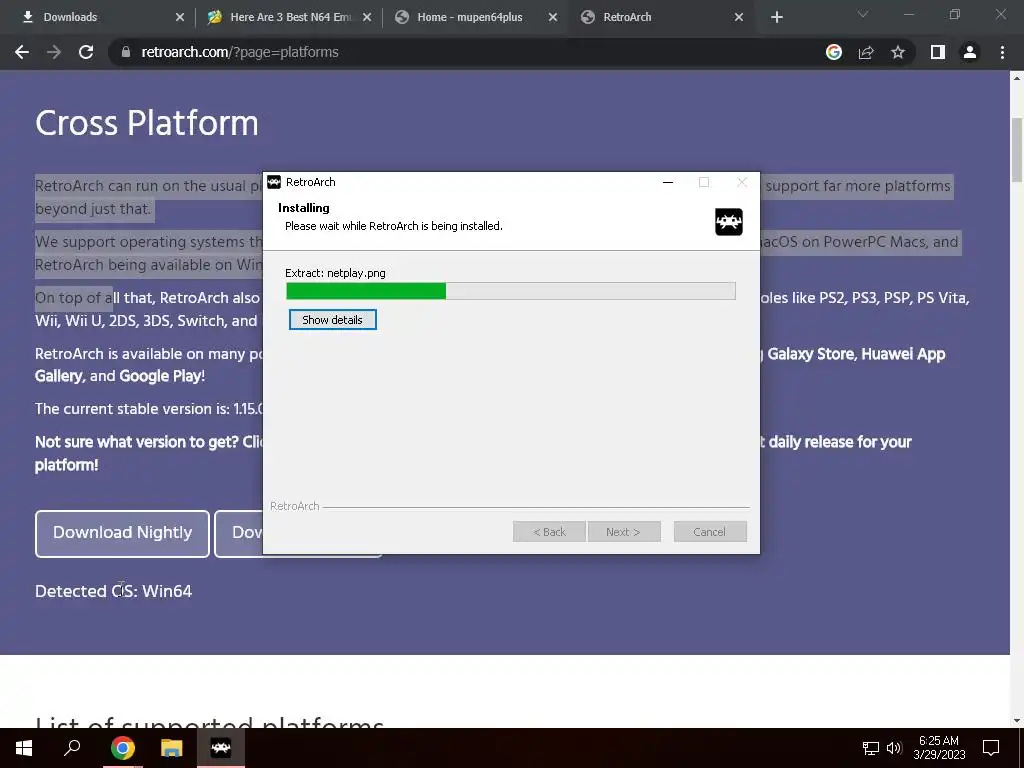The image size is (1024, 768).
Task: Close the mupen64plus tab
Action: pyautogui.click(x=552, y=17)
